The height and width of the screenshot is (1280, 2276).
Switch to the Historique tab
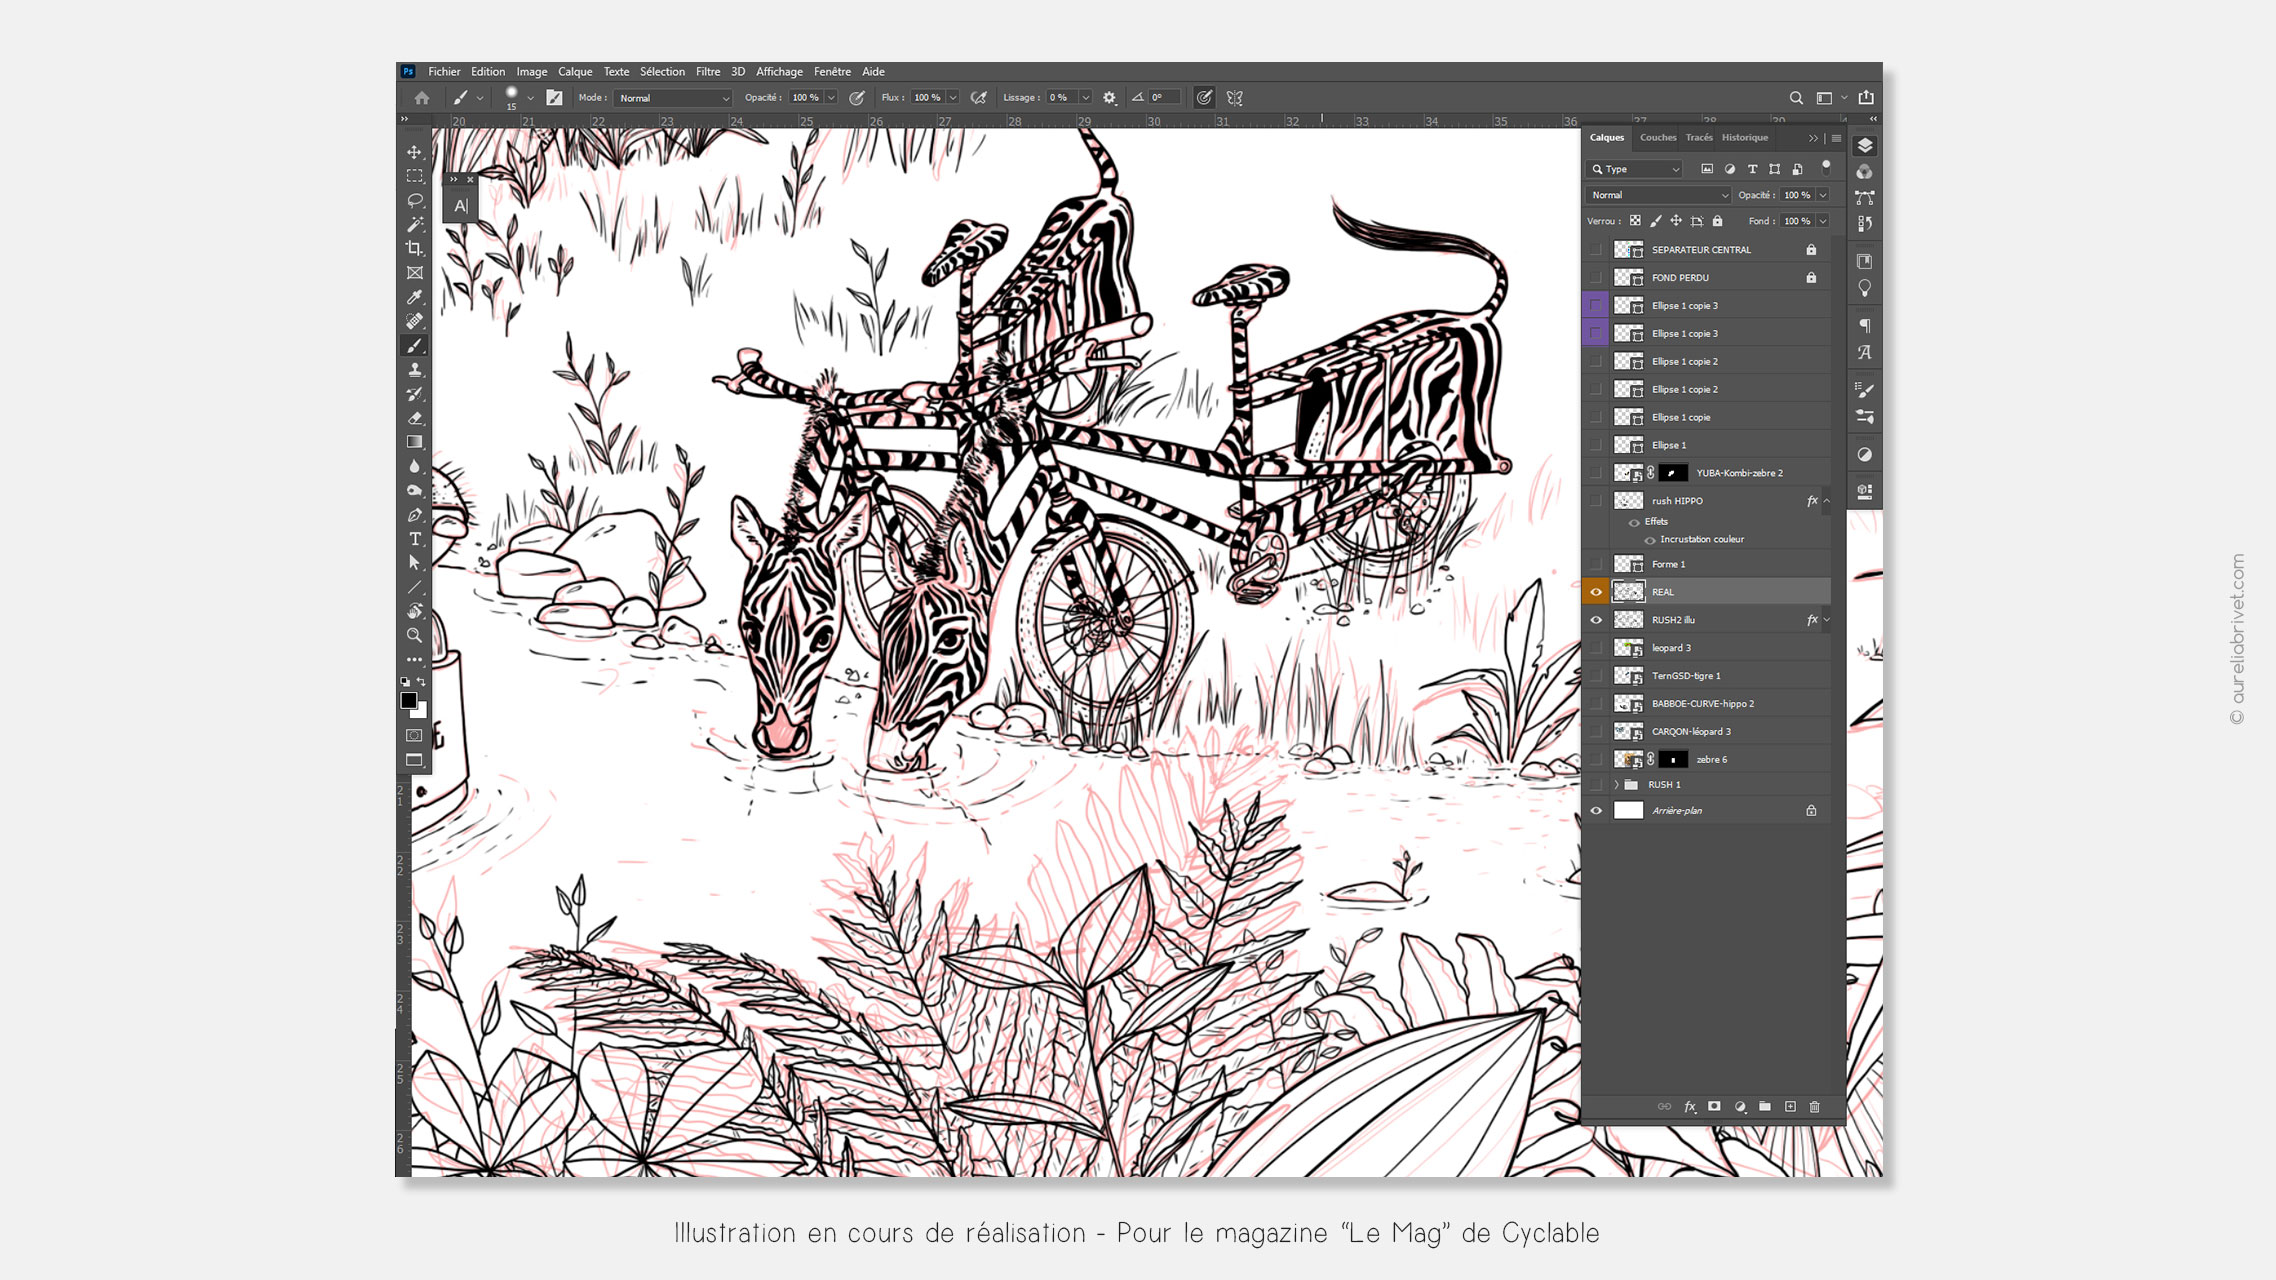[x=1744, y=138]
